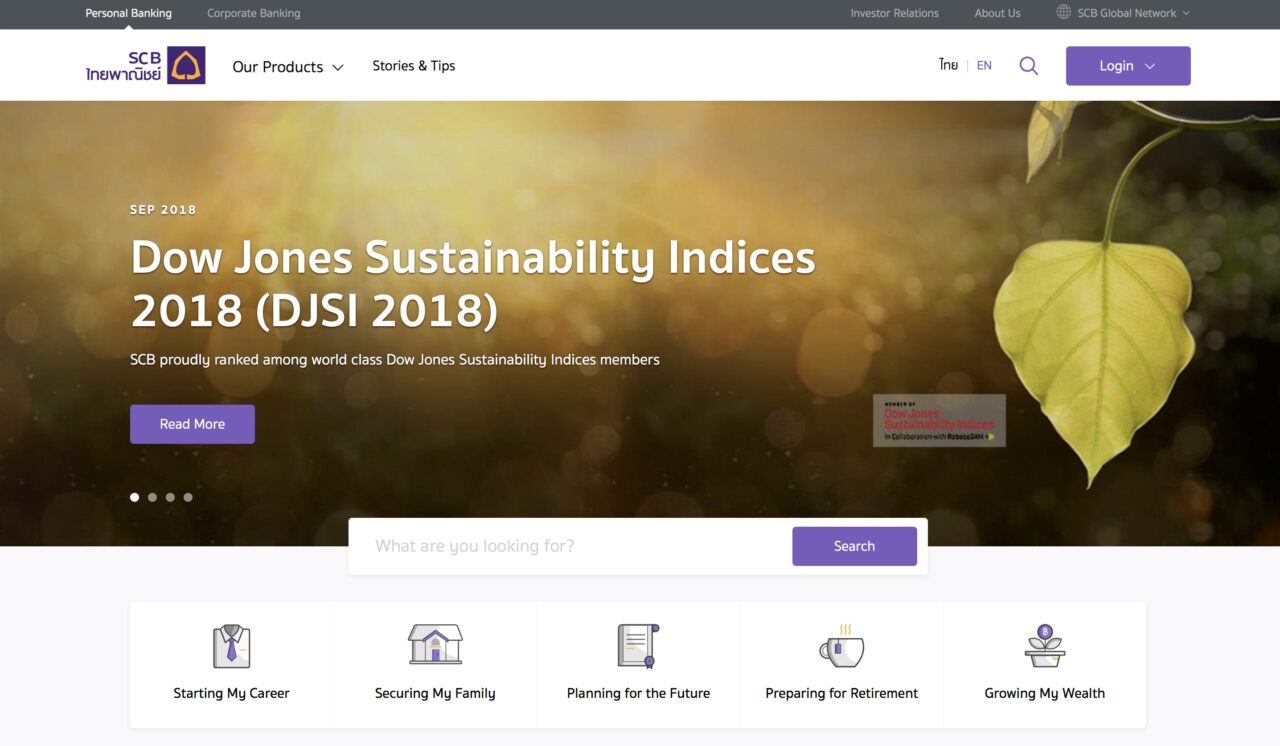Switch to Personal Banking tab
1280x746 pixels.
coord(128,13)
